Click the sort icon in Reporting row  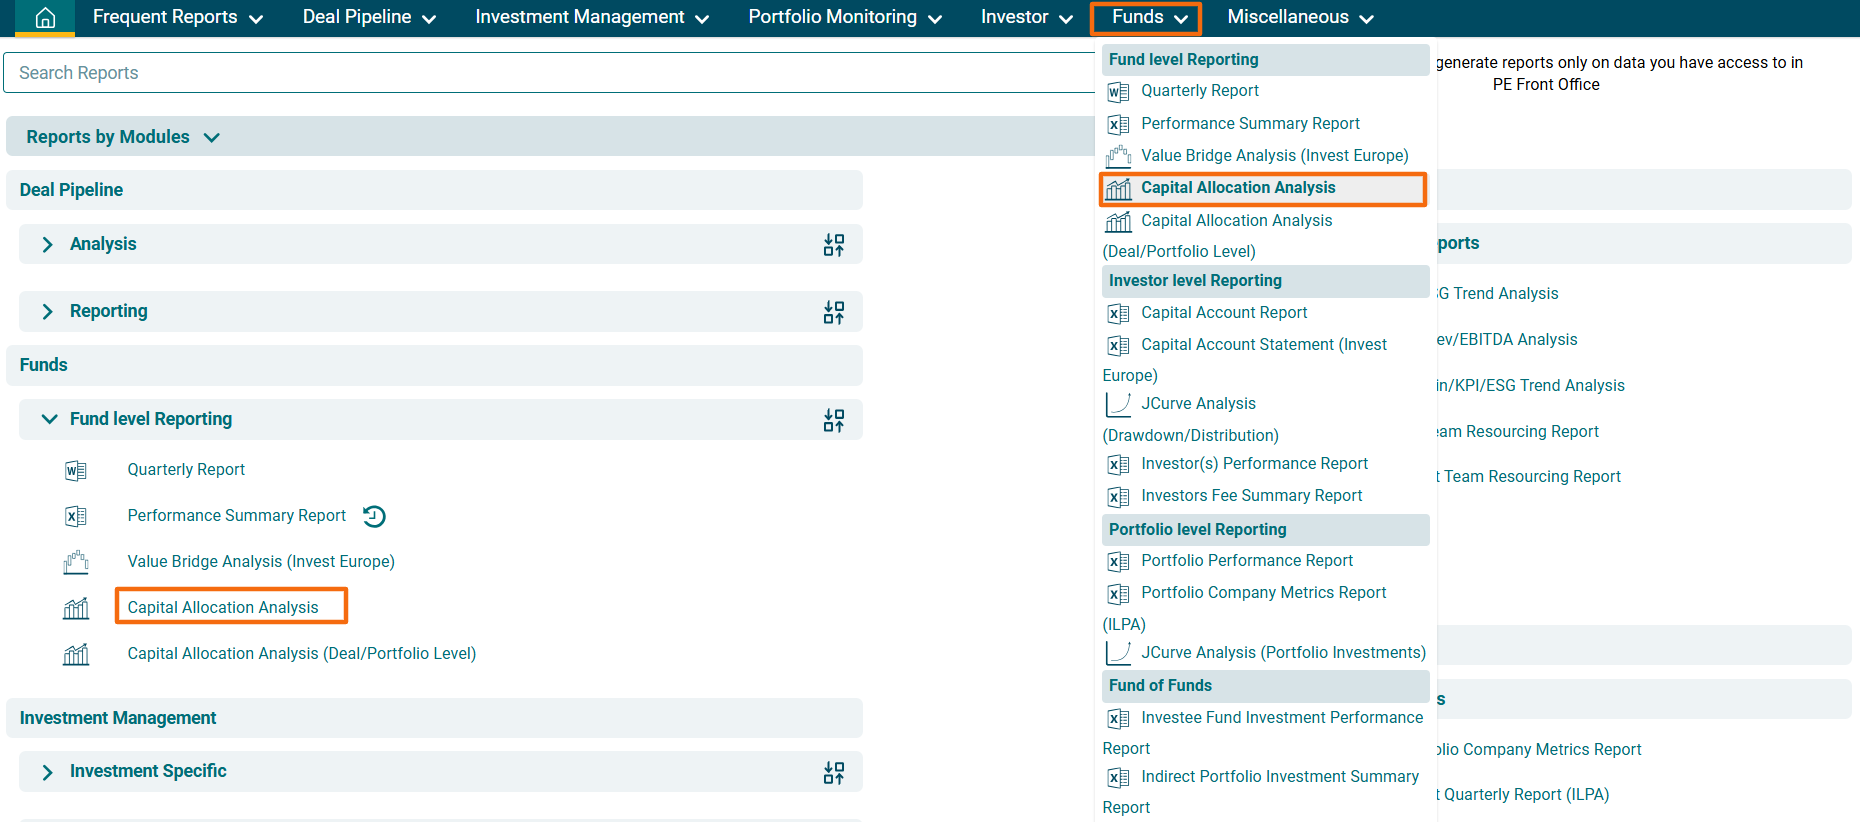833,312
